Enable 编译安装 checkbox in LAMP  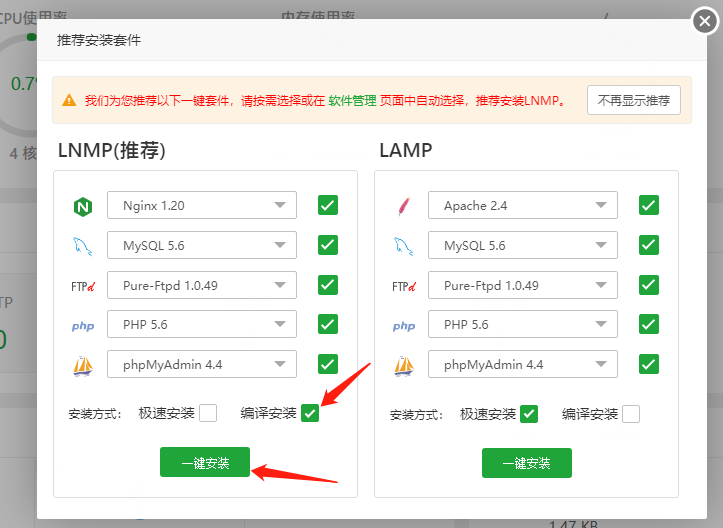(x=631, y=414)
